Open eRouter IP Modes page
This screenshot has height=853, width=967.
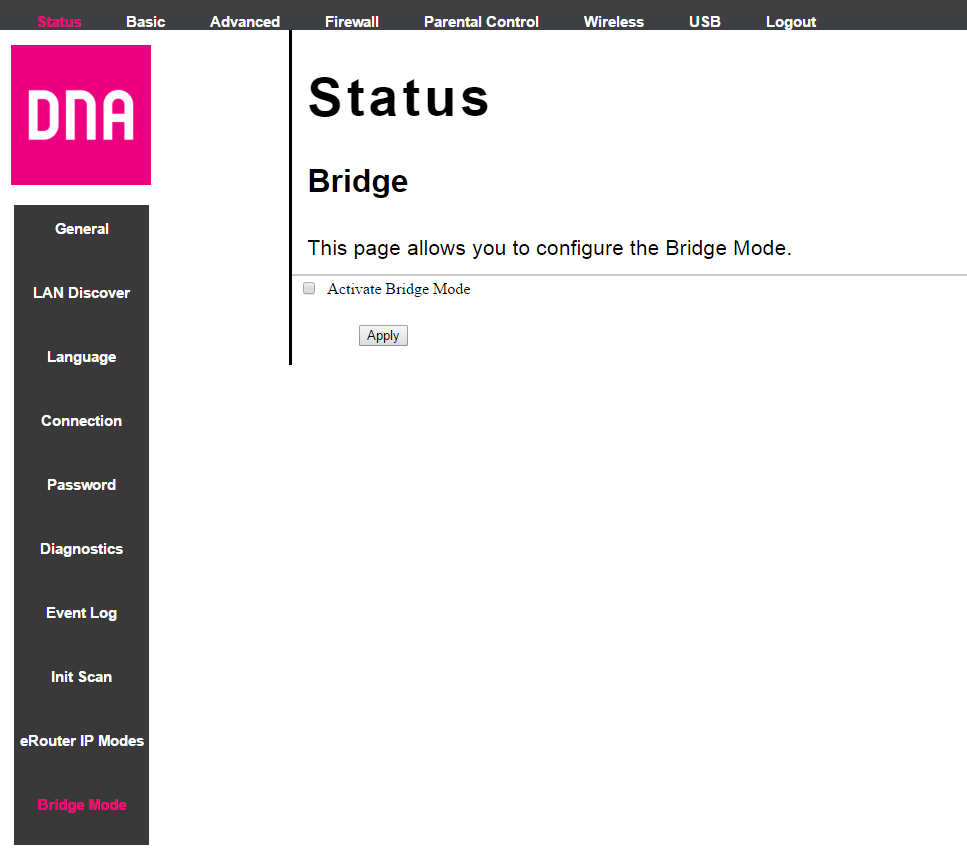click(82, 741)
